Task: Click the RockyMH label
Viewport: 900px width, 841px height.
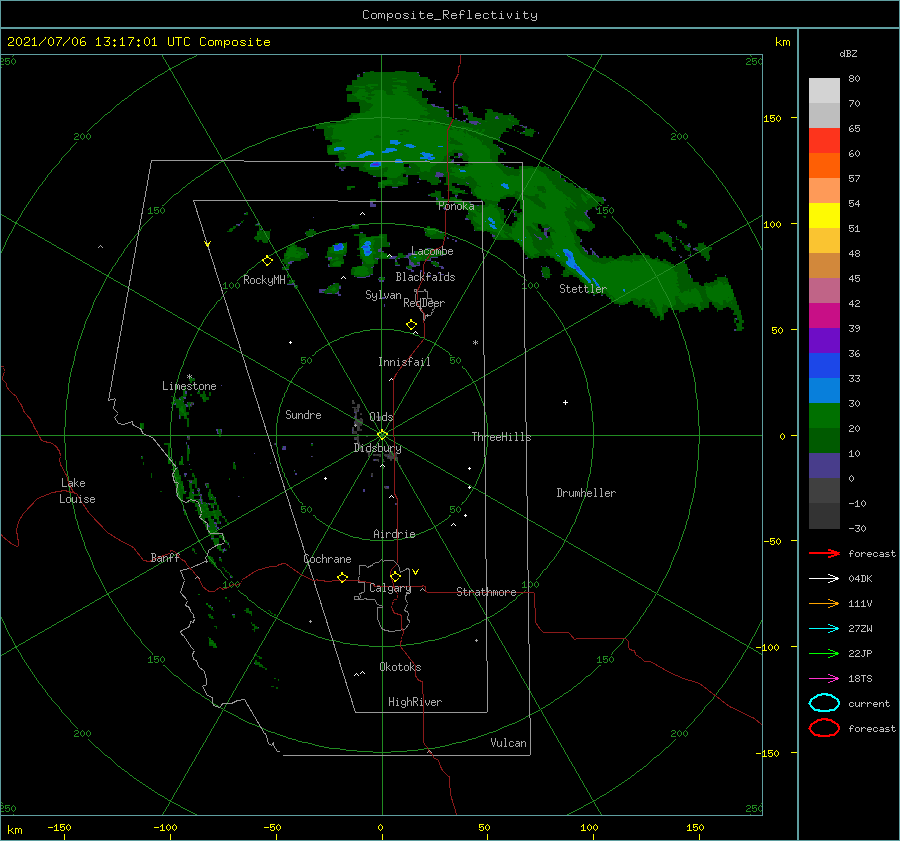Action: click(x=264, y=280)
